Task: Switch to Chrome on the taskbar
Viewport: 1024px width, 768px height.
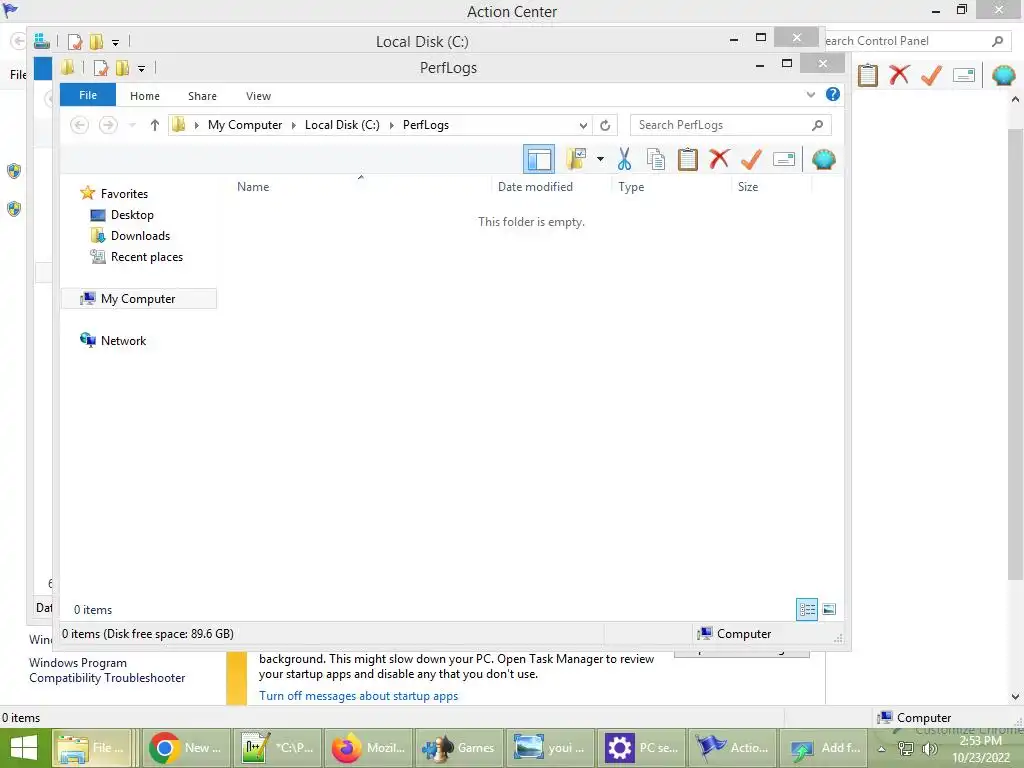Action: (x=186, y=748)
